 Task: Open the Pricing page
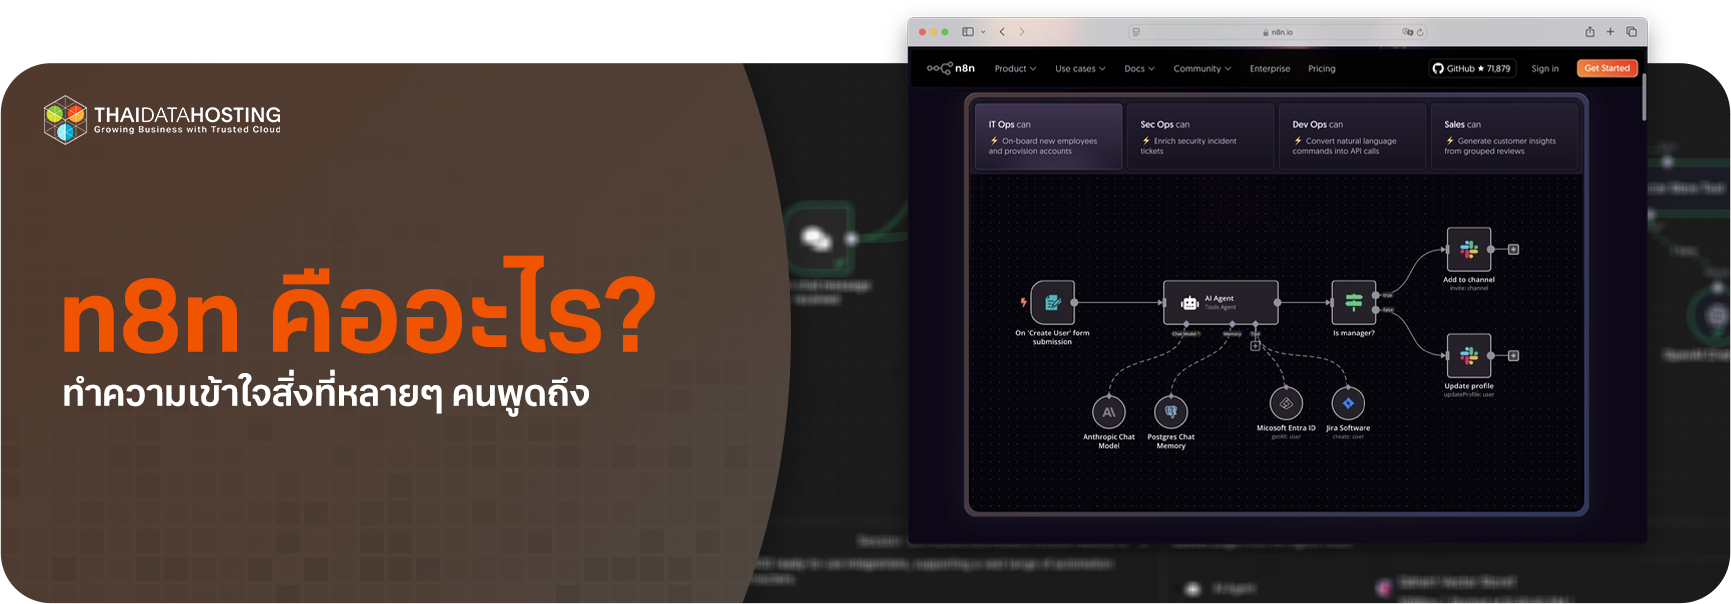pyautogui.click(x=1322, y=69)
